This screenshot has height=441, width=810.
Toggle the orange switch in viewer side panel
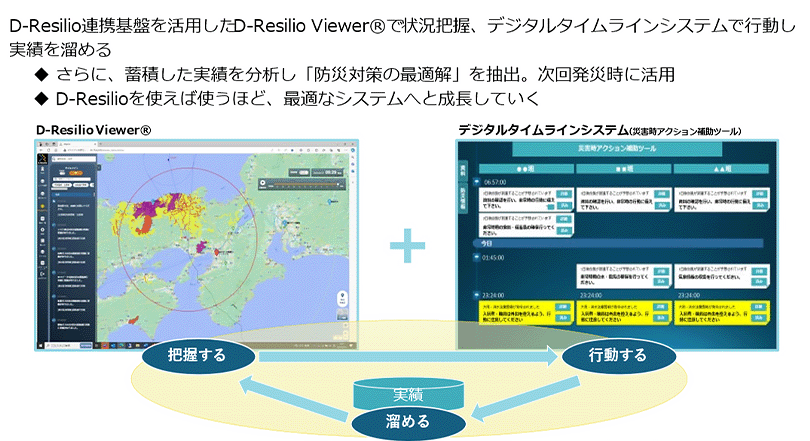[x=76, y=171]
